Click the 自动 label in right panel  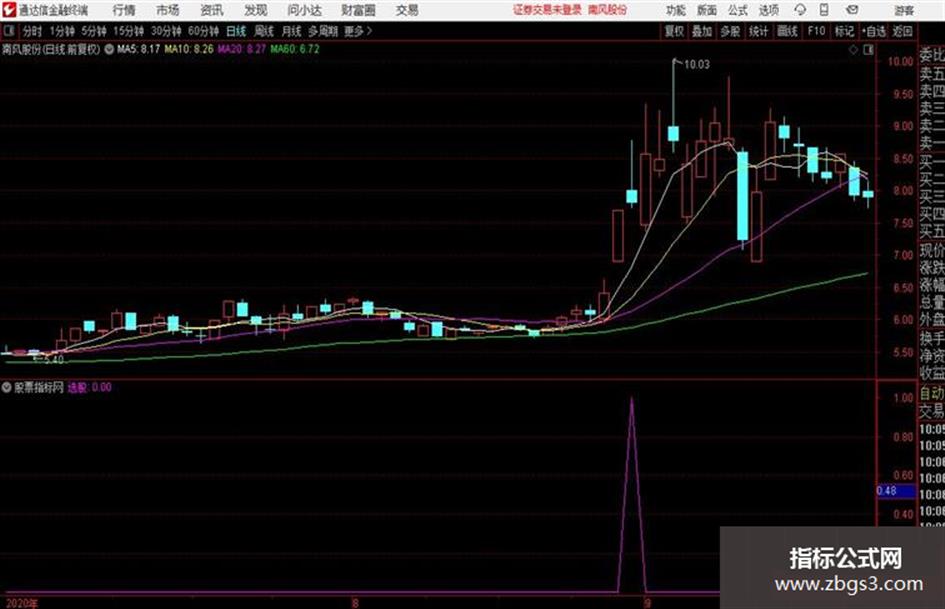[x=932, y=393]
